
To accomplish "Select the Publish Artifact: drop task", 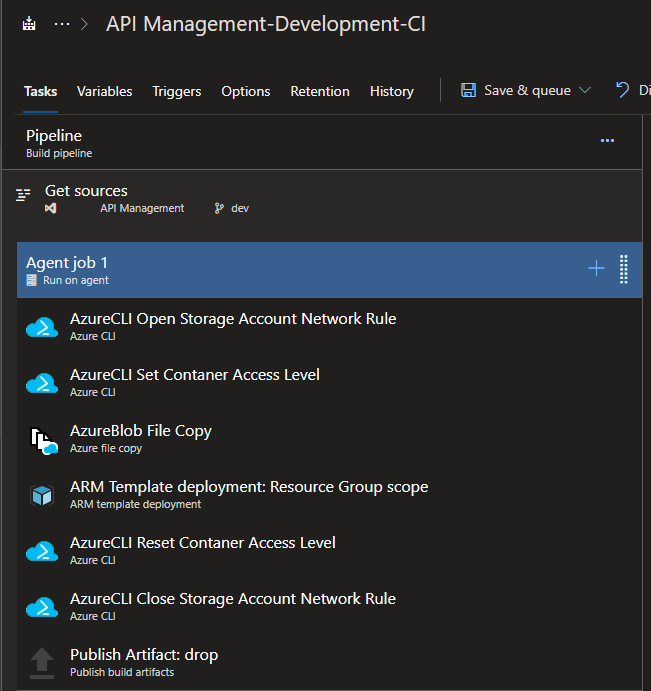I will point(329,662).
